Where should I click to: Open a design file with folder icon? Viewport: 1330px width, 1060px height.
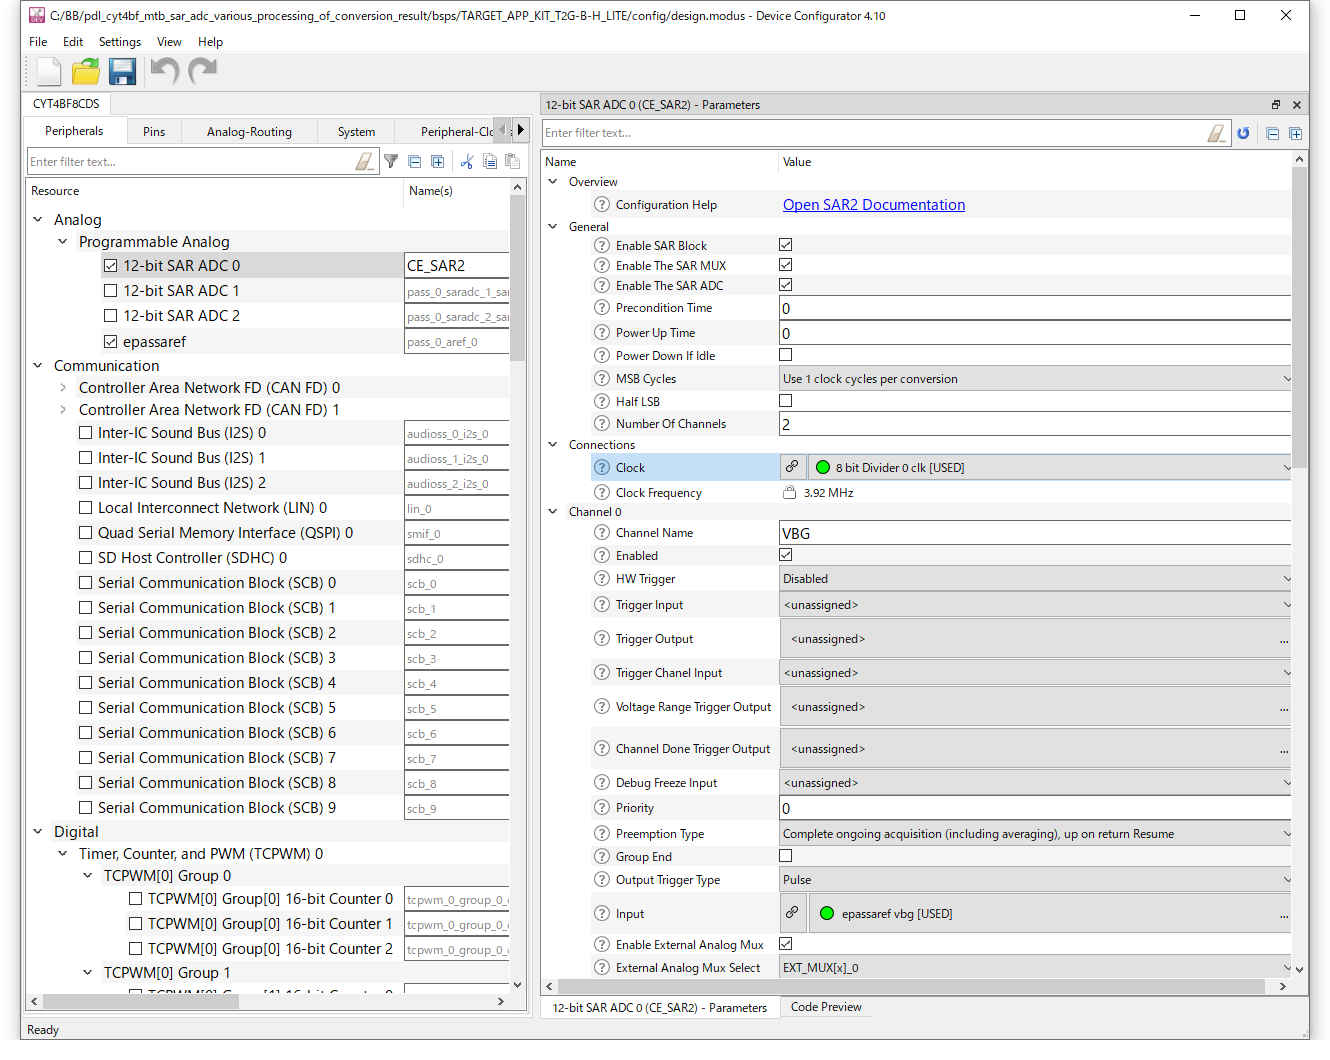coord(86,71)
